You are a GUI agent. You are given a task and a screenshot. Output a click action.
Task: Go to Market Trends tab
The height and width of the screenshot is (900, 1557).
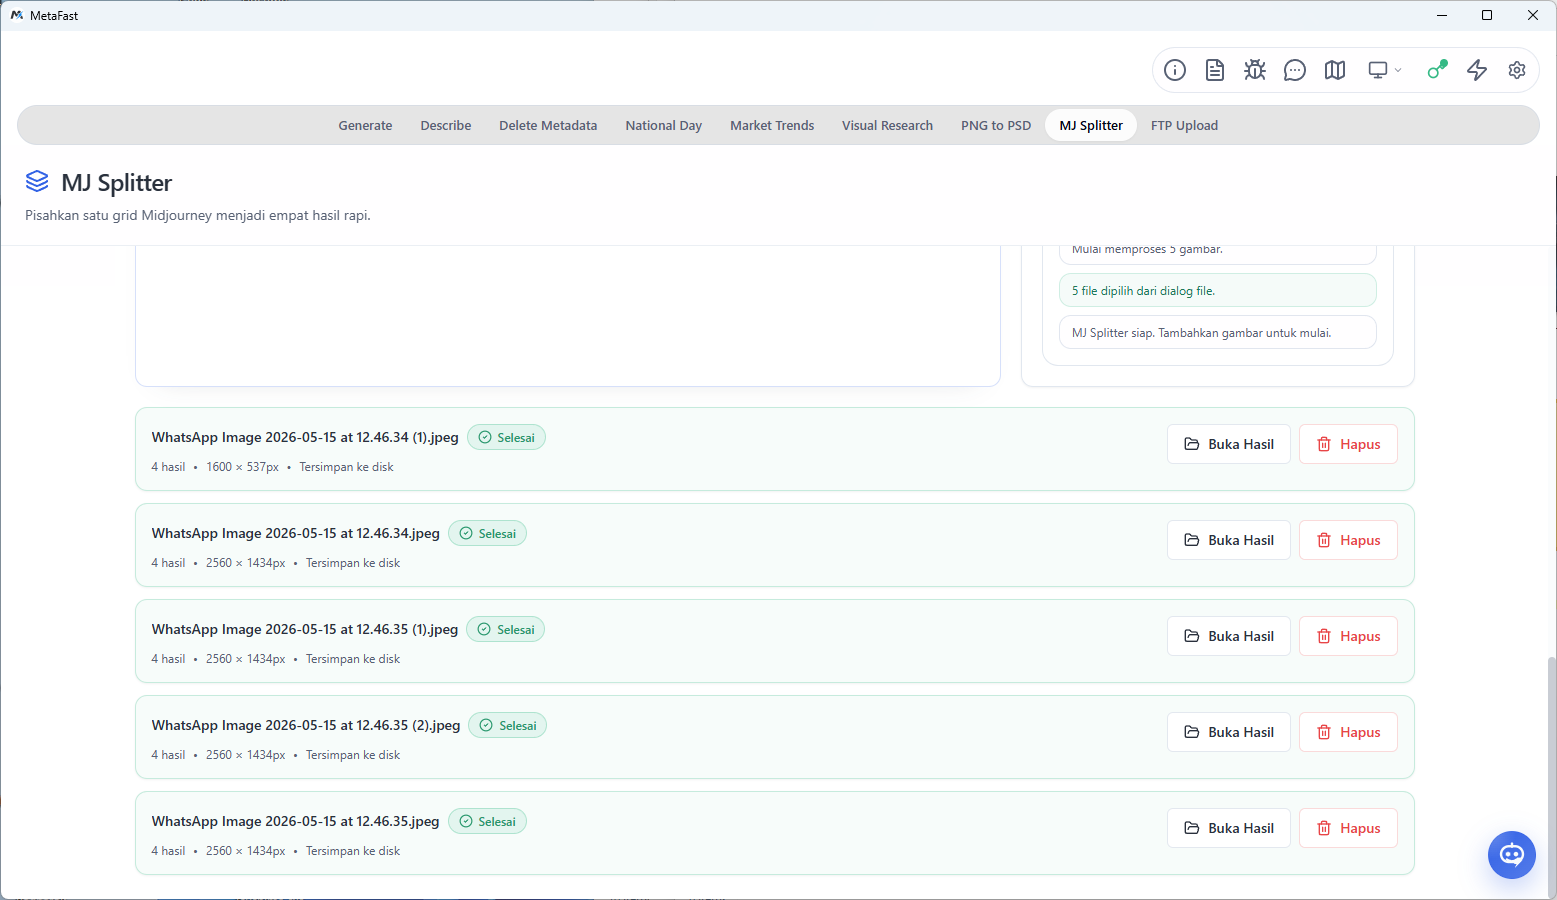[772, 125]
